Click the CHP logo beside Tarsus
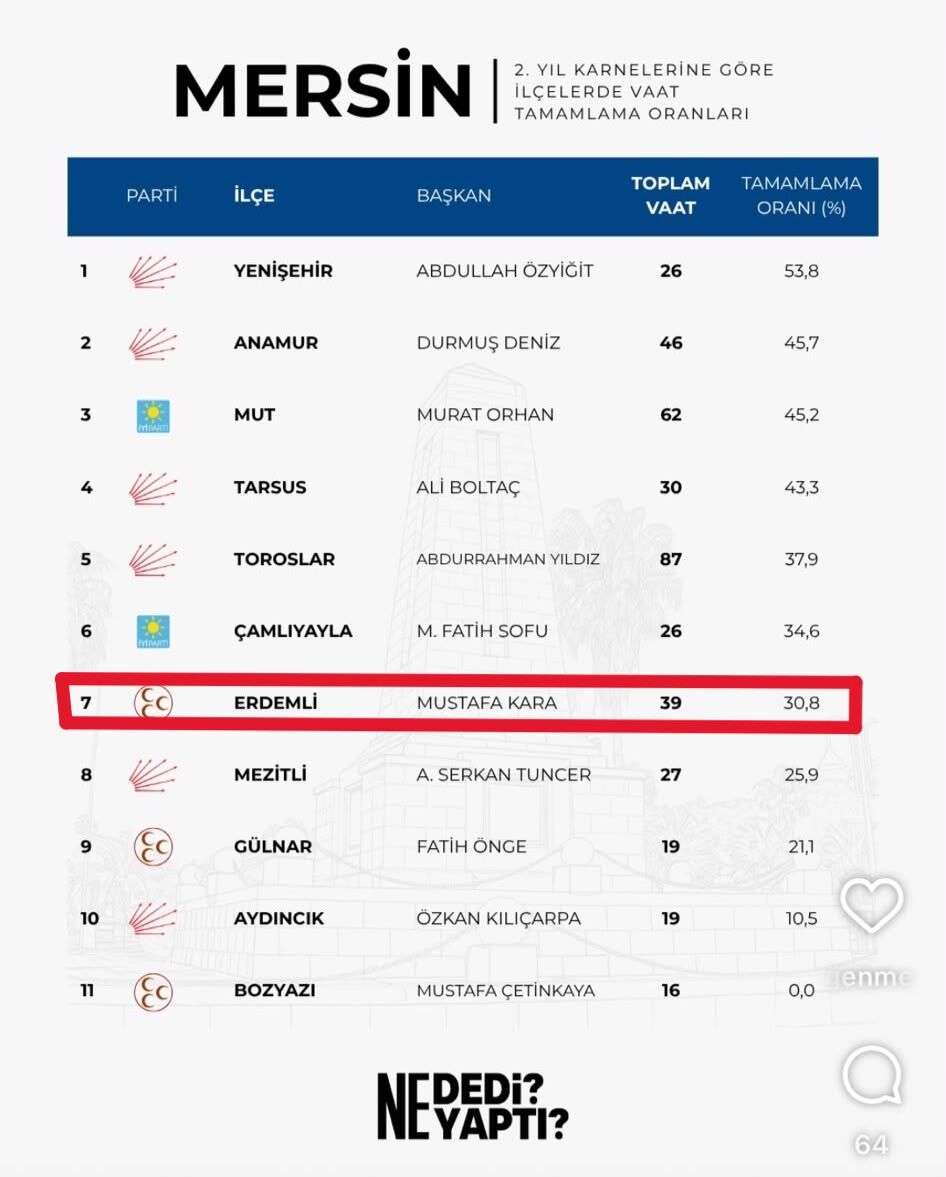Viewport: 946px width, 1177px height. click(x=152, y=488)
